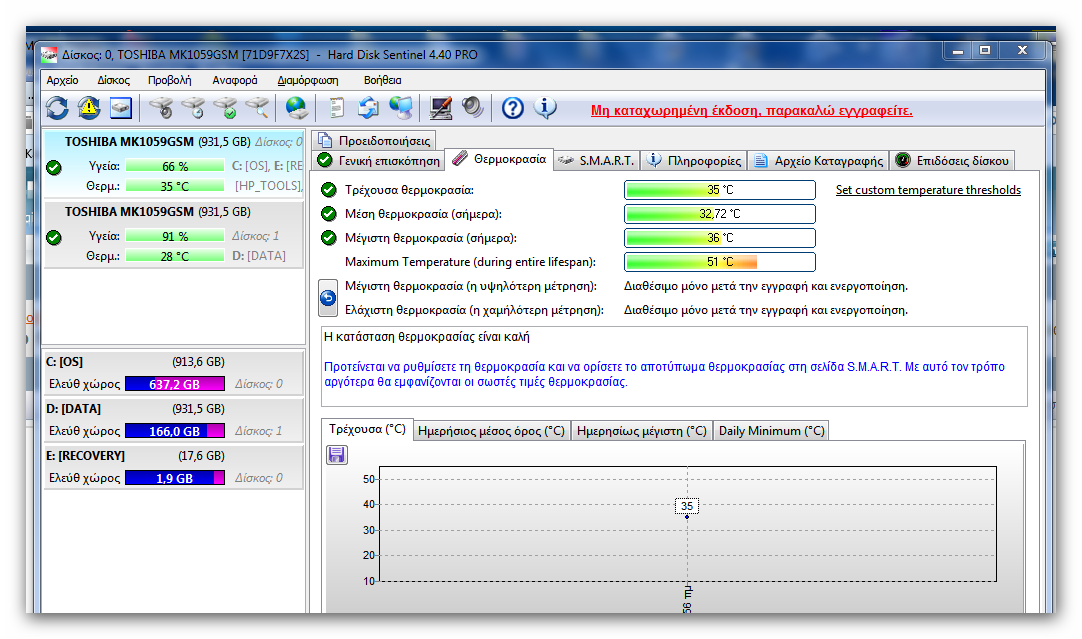
Task: Open the Αναφορά menu
Action: pos(235,80)
